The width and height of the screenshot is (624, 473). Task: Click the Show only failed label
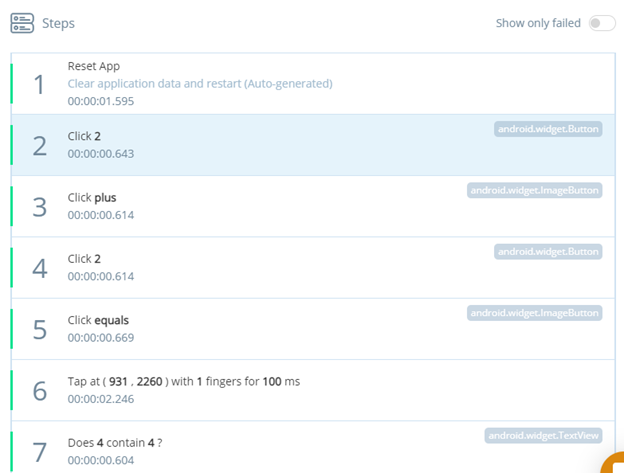538,23
